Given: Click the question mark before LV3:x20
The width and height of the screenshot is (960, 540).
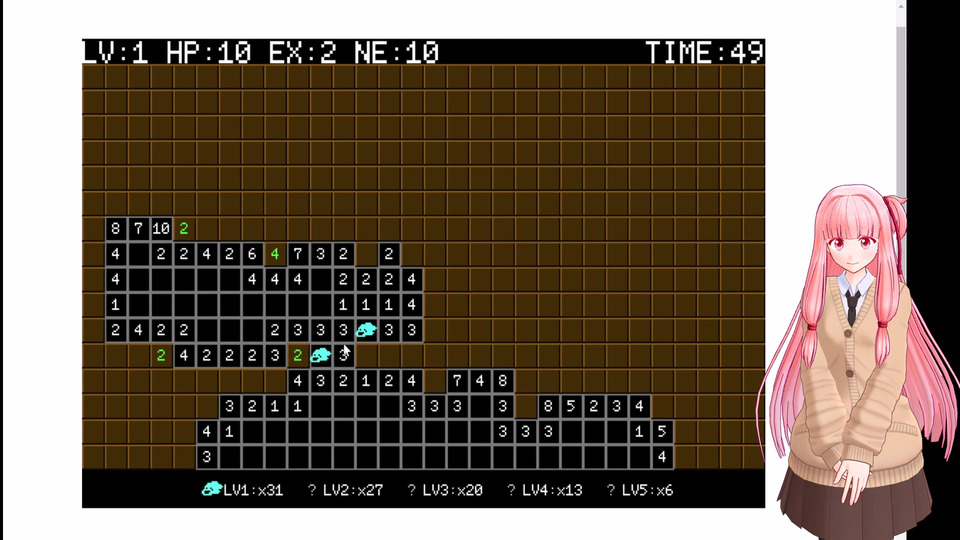Looking at the screenshot, I should (411, 490).
